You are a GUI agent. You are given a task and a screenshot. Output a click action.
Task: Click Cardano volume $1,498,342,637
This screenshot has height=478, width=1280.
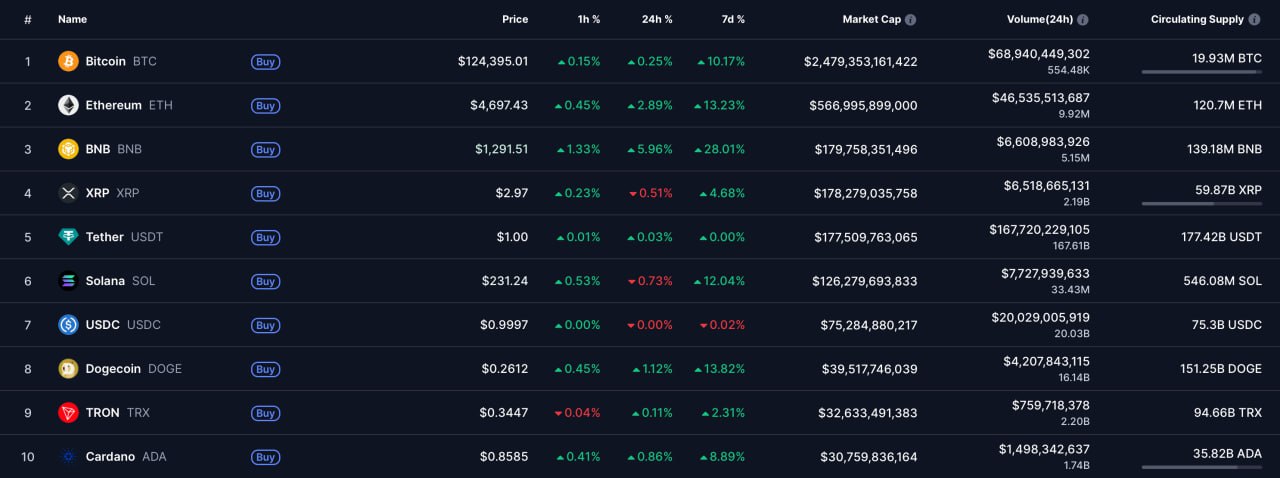click(x=1044, y=449)
